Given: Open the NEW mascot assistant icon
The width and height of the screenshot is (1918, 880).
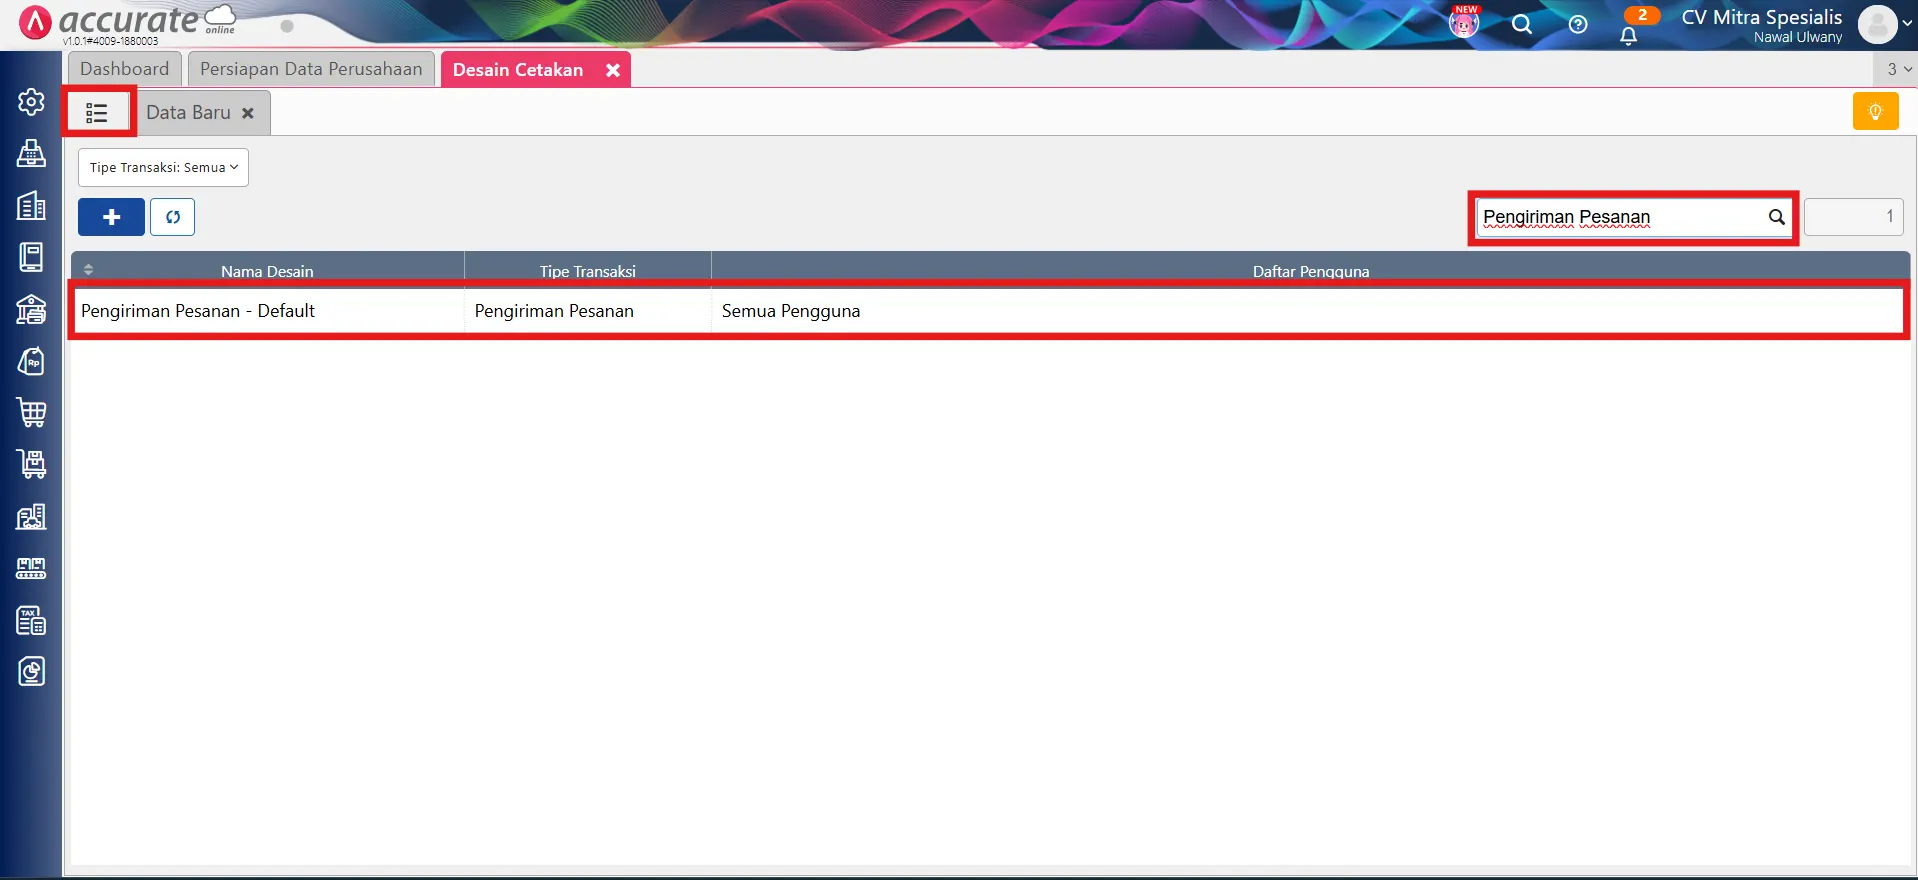Looking at the screenshot, I should click(1464, 22).
